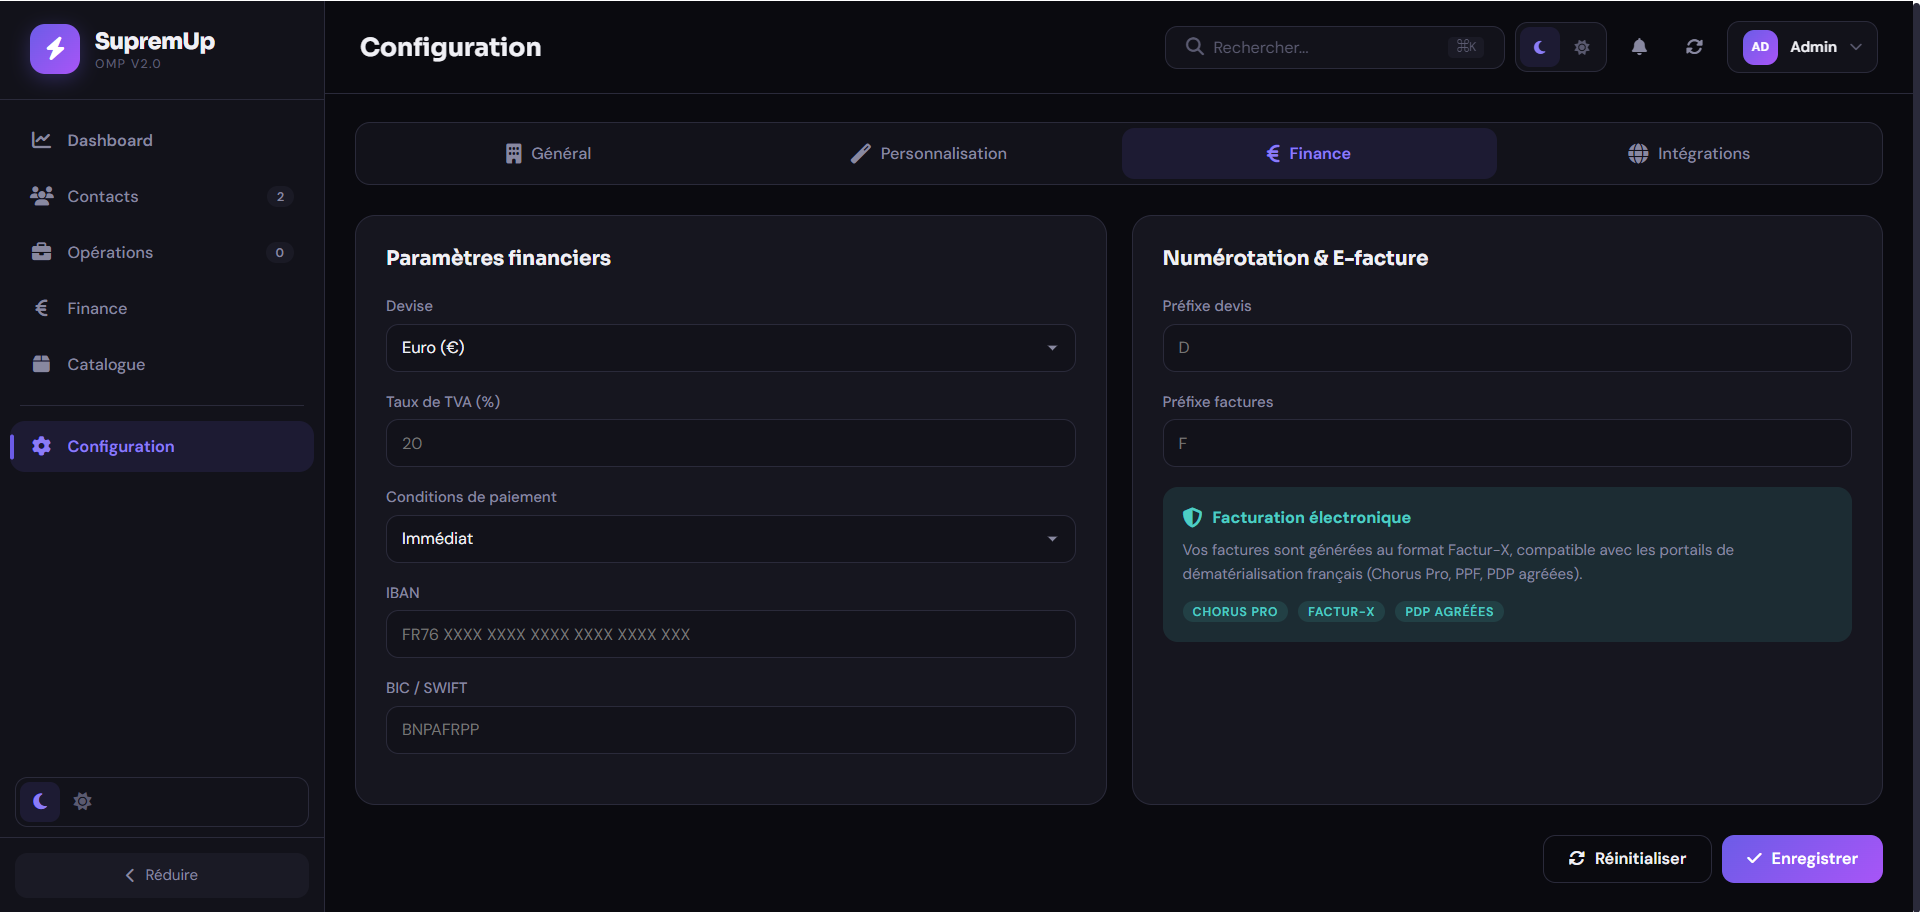Select the Contacts people icon
Viewport: 1920px width, 912px height.
coord(41,196)
